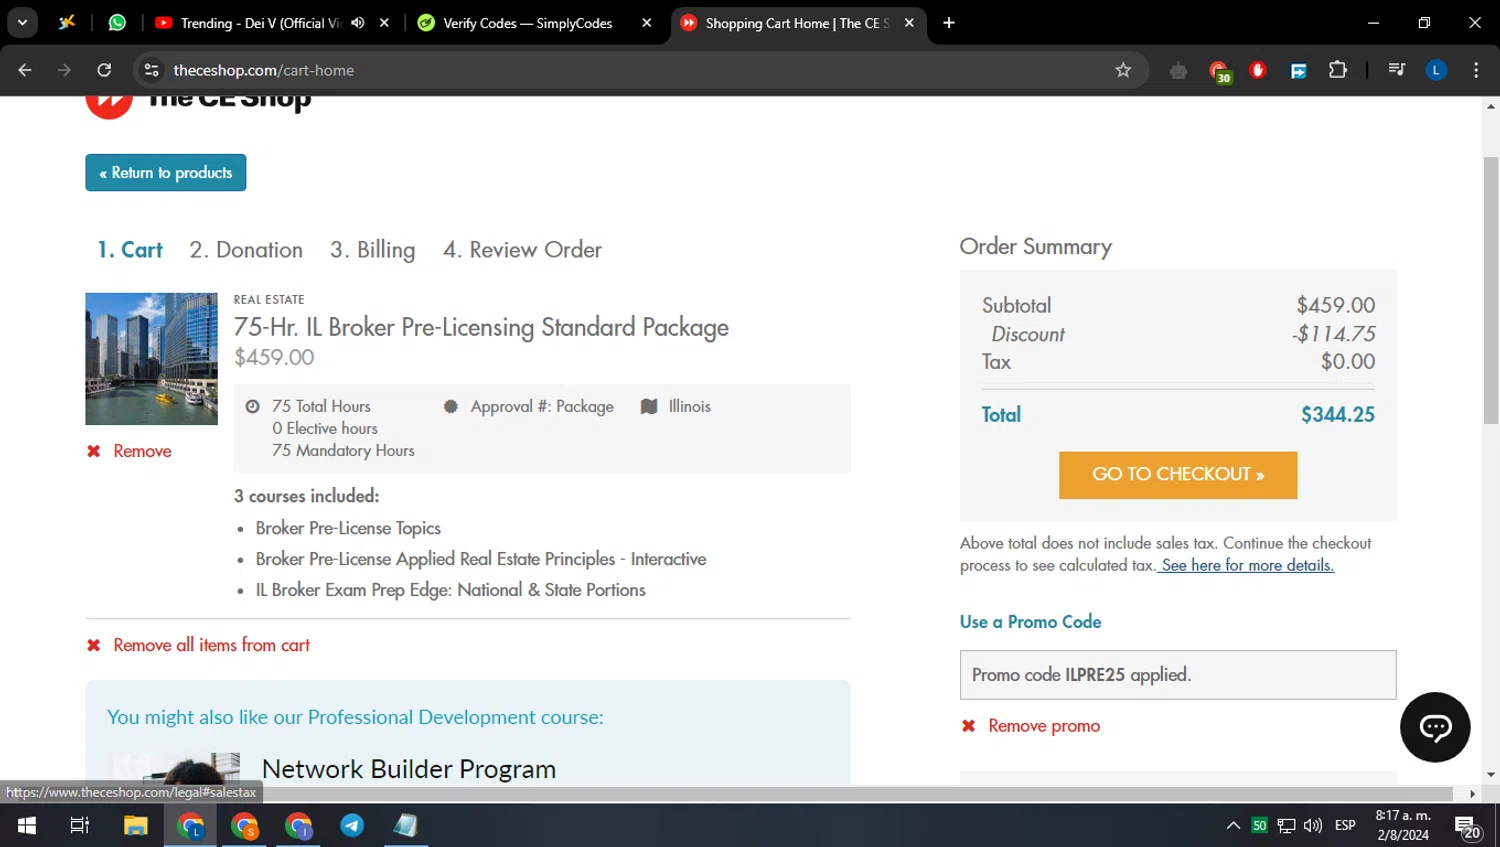Open 75-Hr. IL Broker Pre-Licensing Standard Package title
Image resolution: width=1500 pixels, height=847 pixels.
tap(481, 327)
